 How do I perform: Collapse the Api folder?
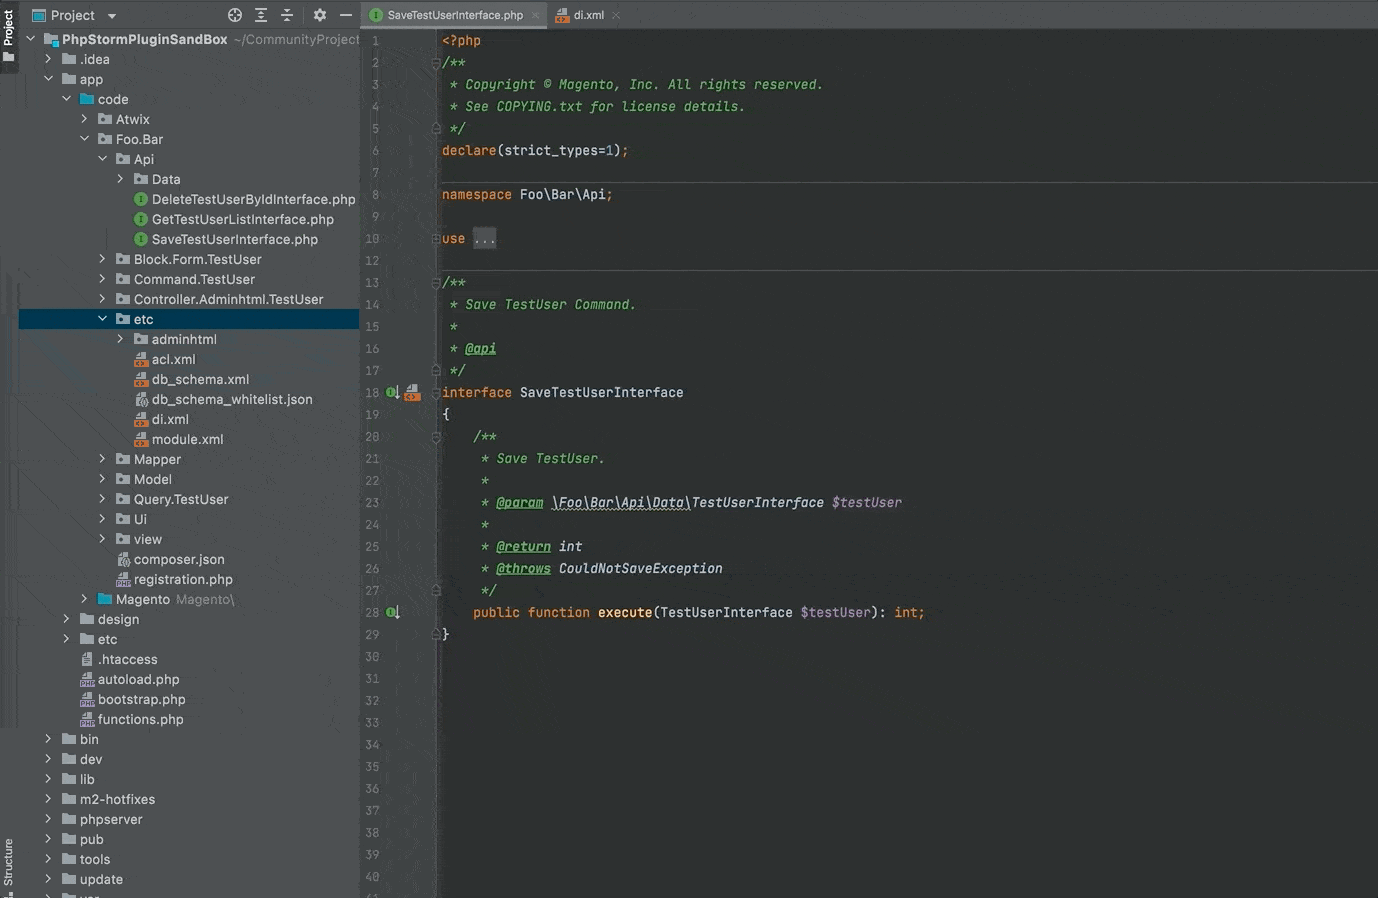(x=102, y=159)
